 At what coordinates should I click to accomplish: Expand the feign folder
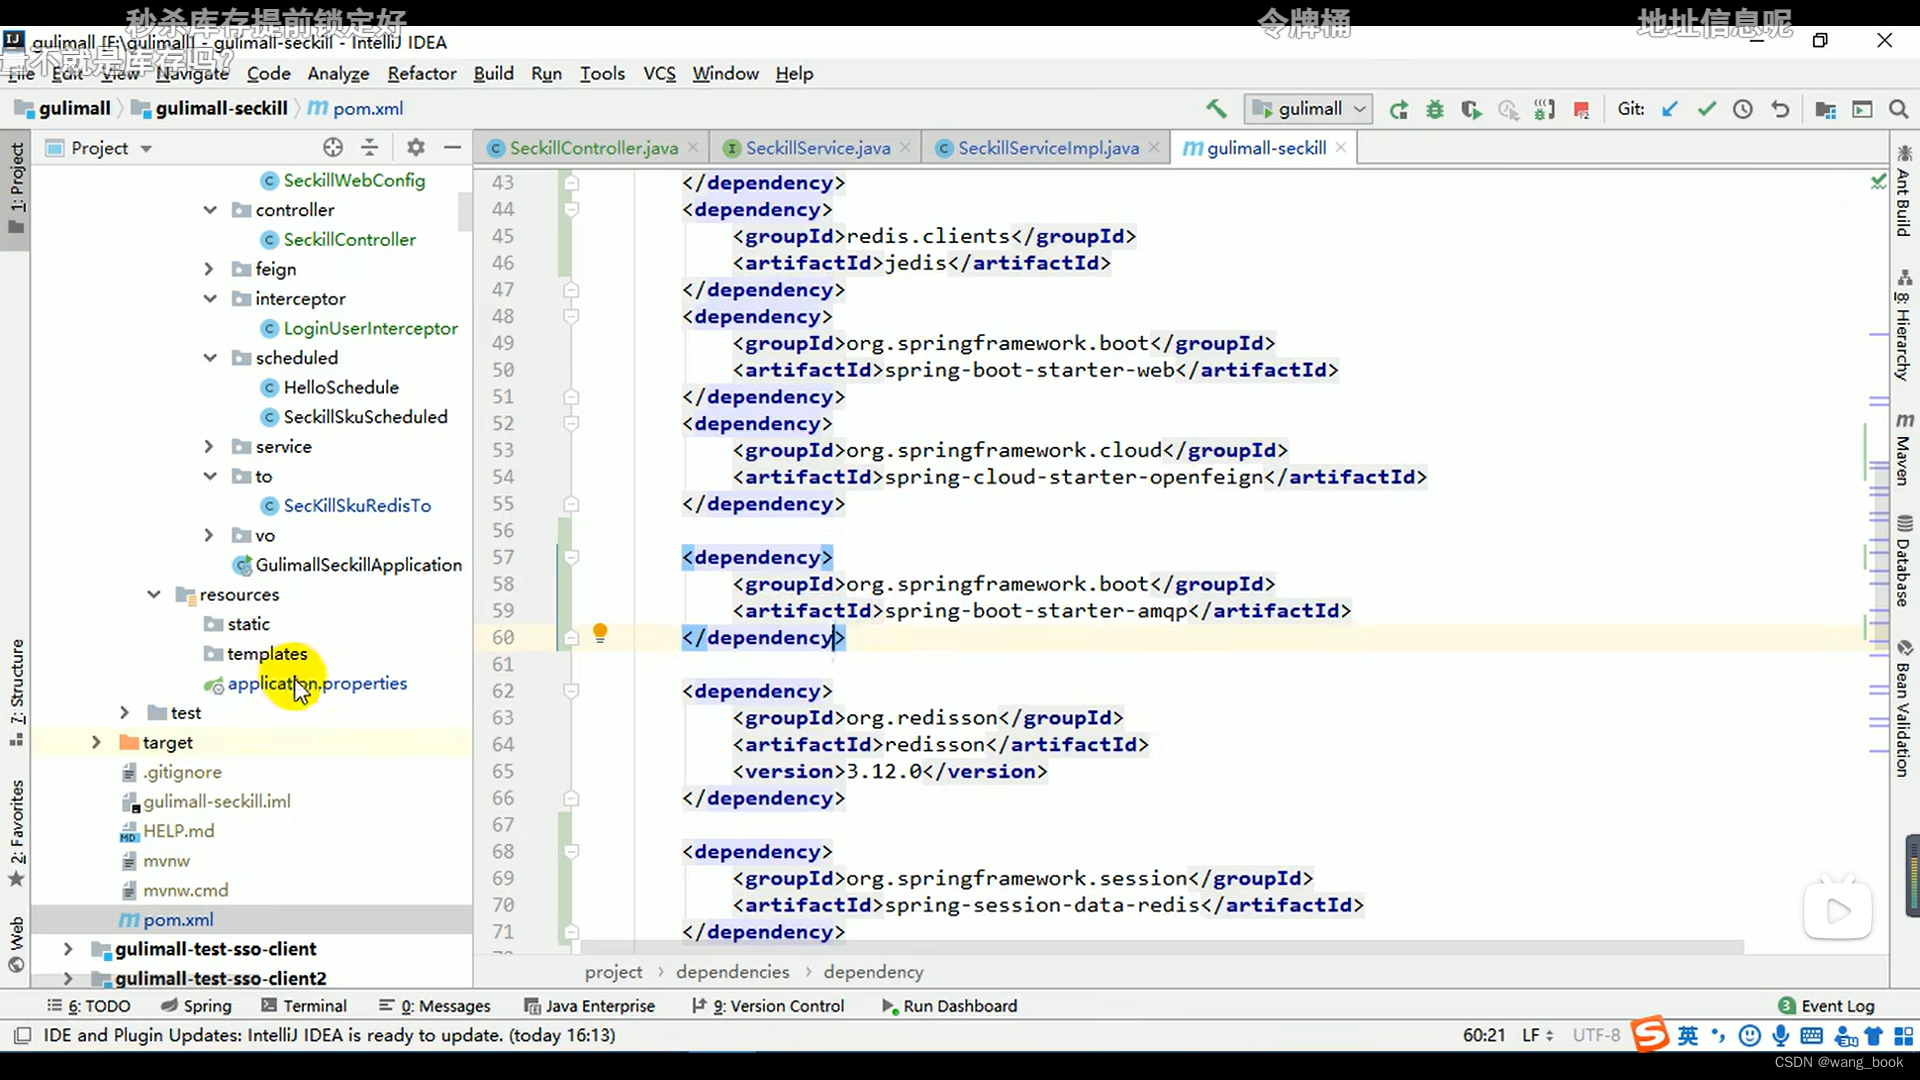(209, 269)
